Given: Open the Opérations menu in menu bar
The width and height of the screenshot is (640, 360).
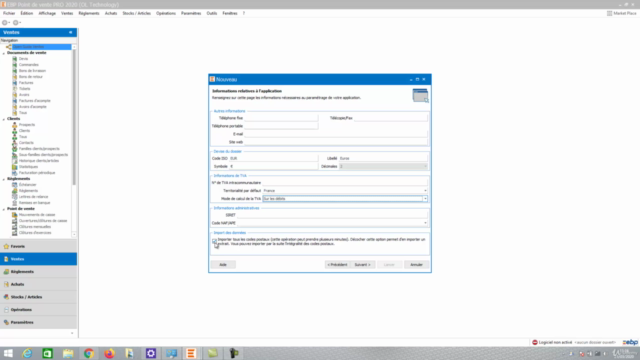Looking at the screenshot, I should point(166,13).
